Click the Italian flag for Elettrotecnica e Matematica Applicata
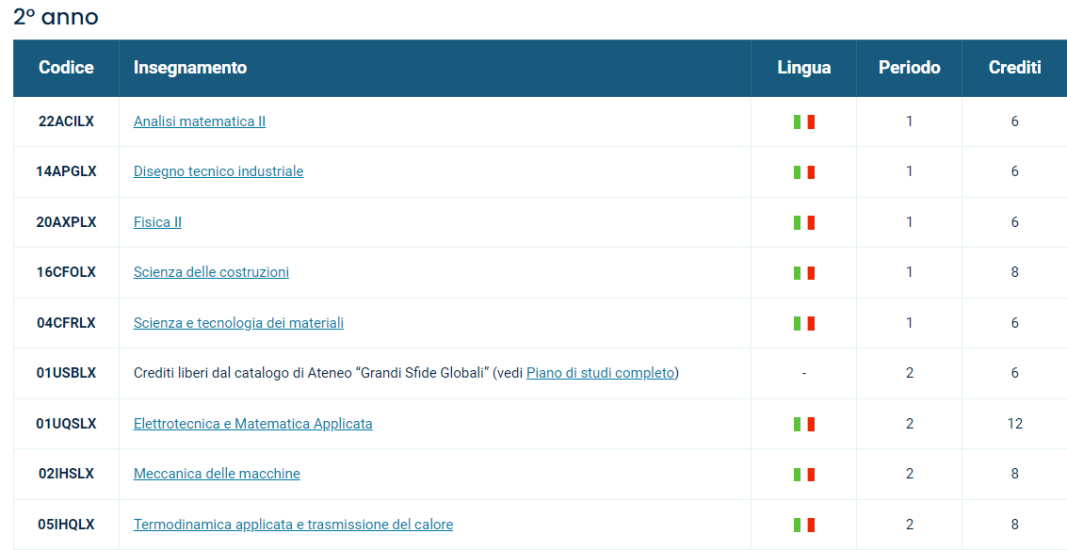This screenshot has height=550, width=1067. click(804, 424)
